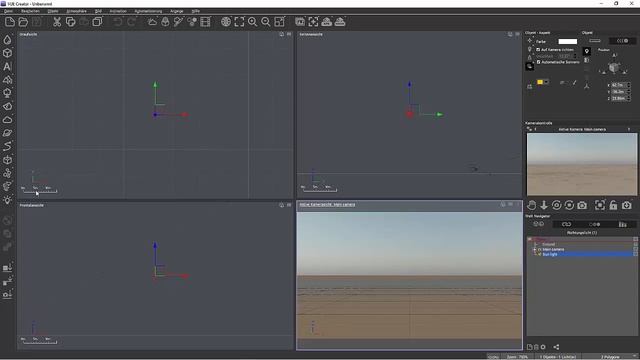
Task: Click the camera snapshot icon under preview
Action: pos(582,205)
